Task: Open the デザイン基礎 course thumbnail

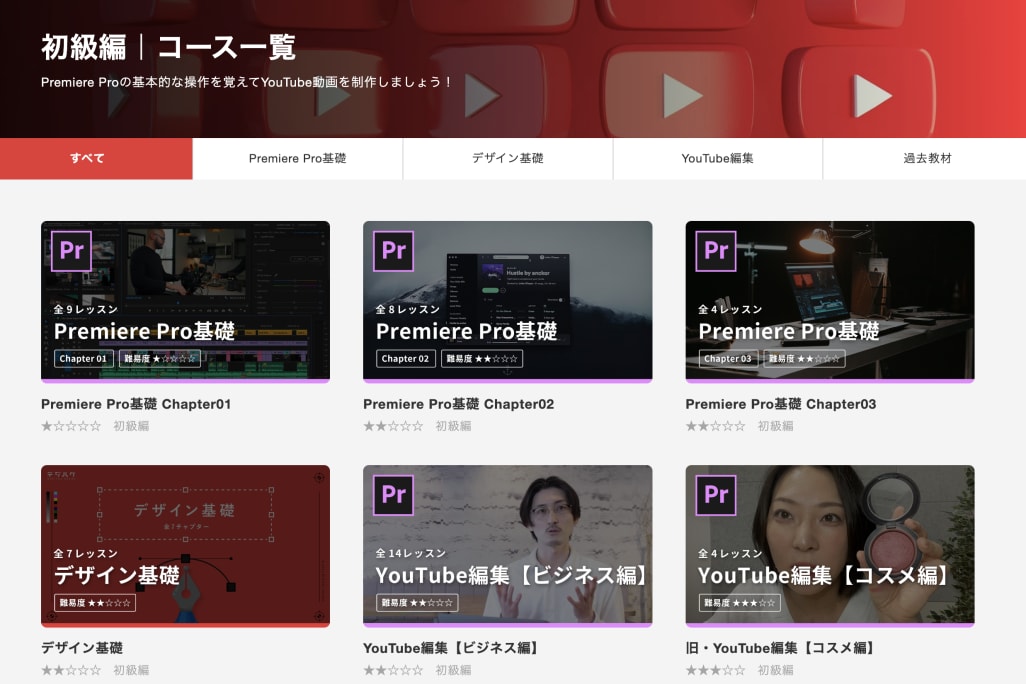Action: pos(185,545)
